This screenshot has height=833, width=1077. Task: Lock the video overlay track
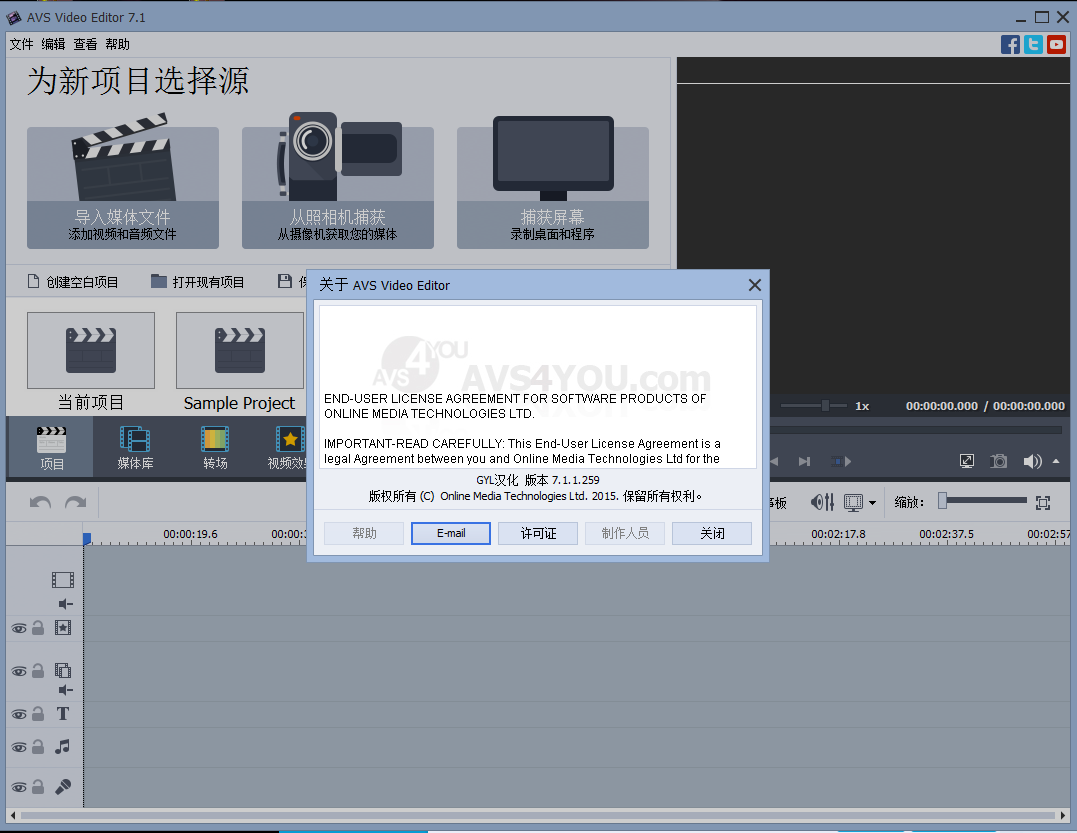(x=38, y=670)
